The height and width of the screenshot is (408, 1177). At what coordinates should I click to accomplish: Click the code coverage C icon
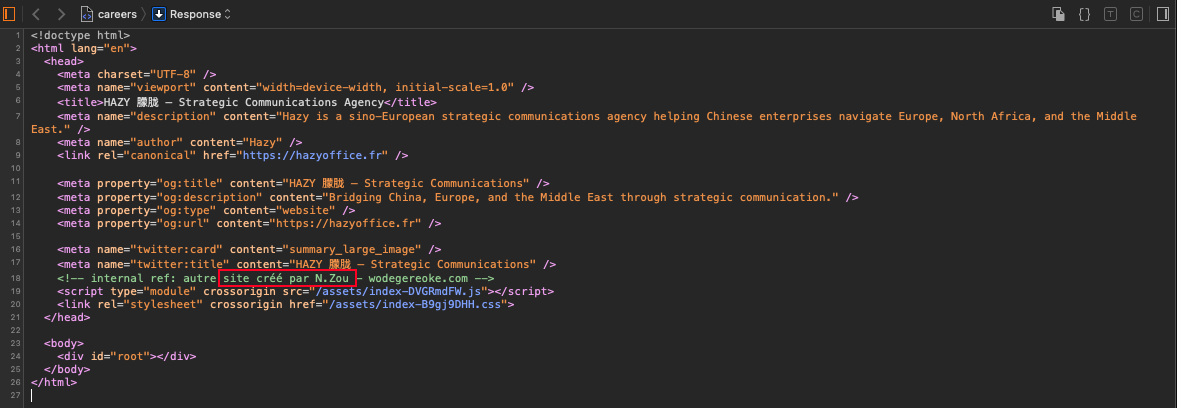(x=1136, y=14)
